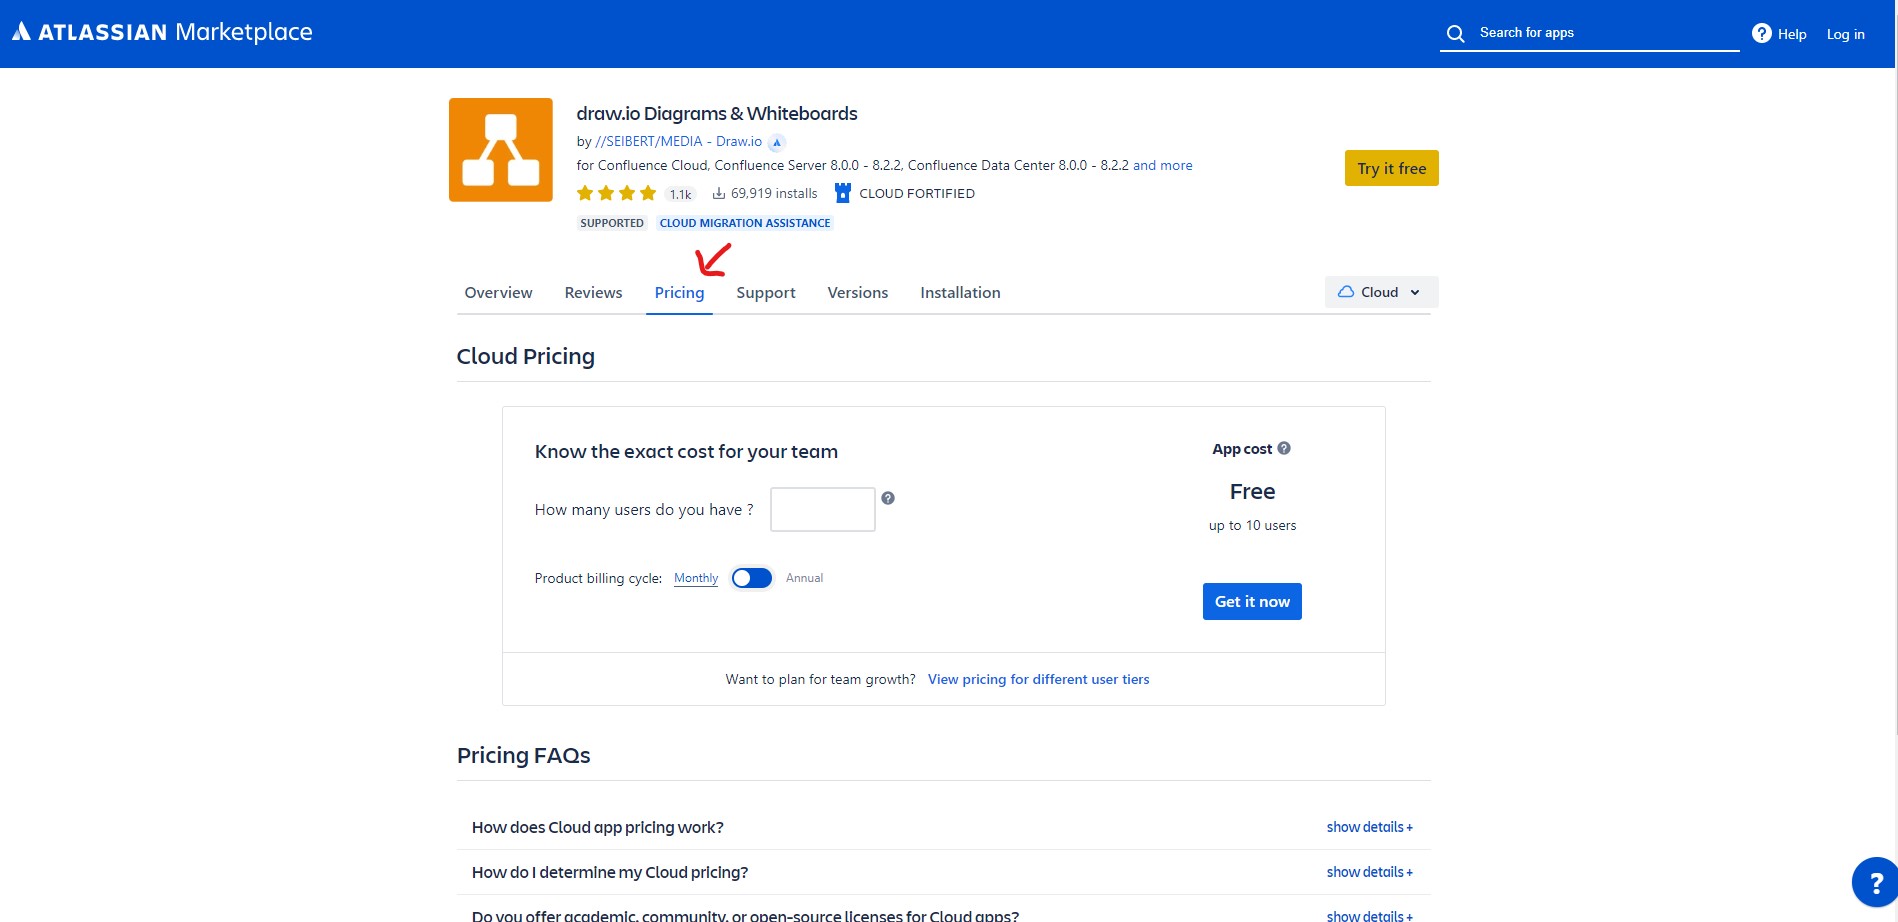The width and height of the screenshot is (1898, 922).
Task: Expand details for determining my Cloud pricing
Action: pos(1369,872)
